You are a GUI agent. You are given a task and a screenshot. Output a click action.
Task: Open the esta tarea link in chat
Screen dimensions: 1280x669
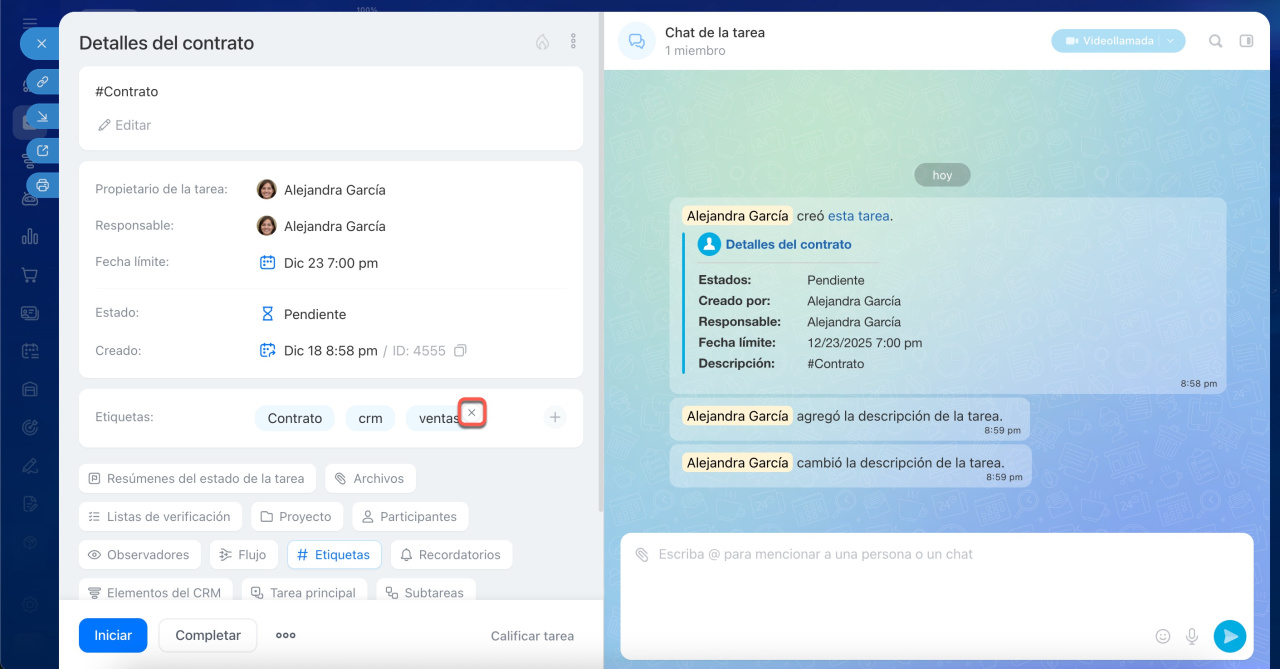coord(858,216)
